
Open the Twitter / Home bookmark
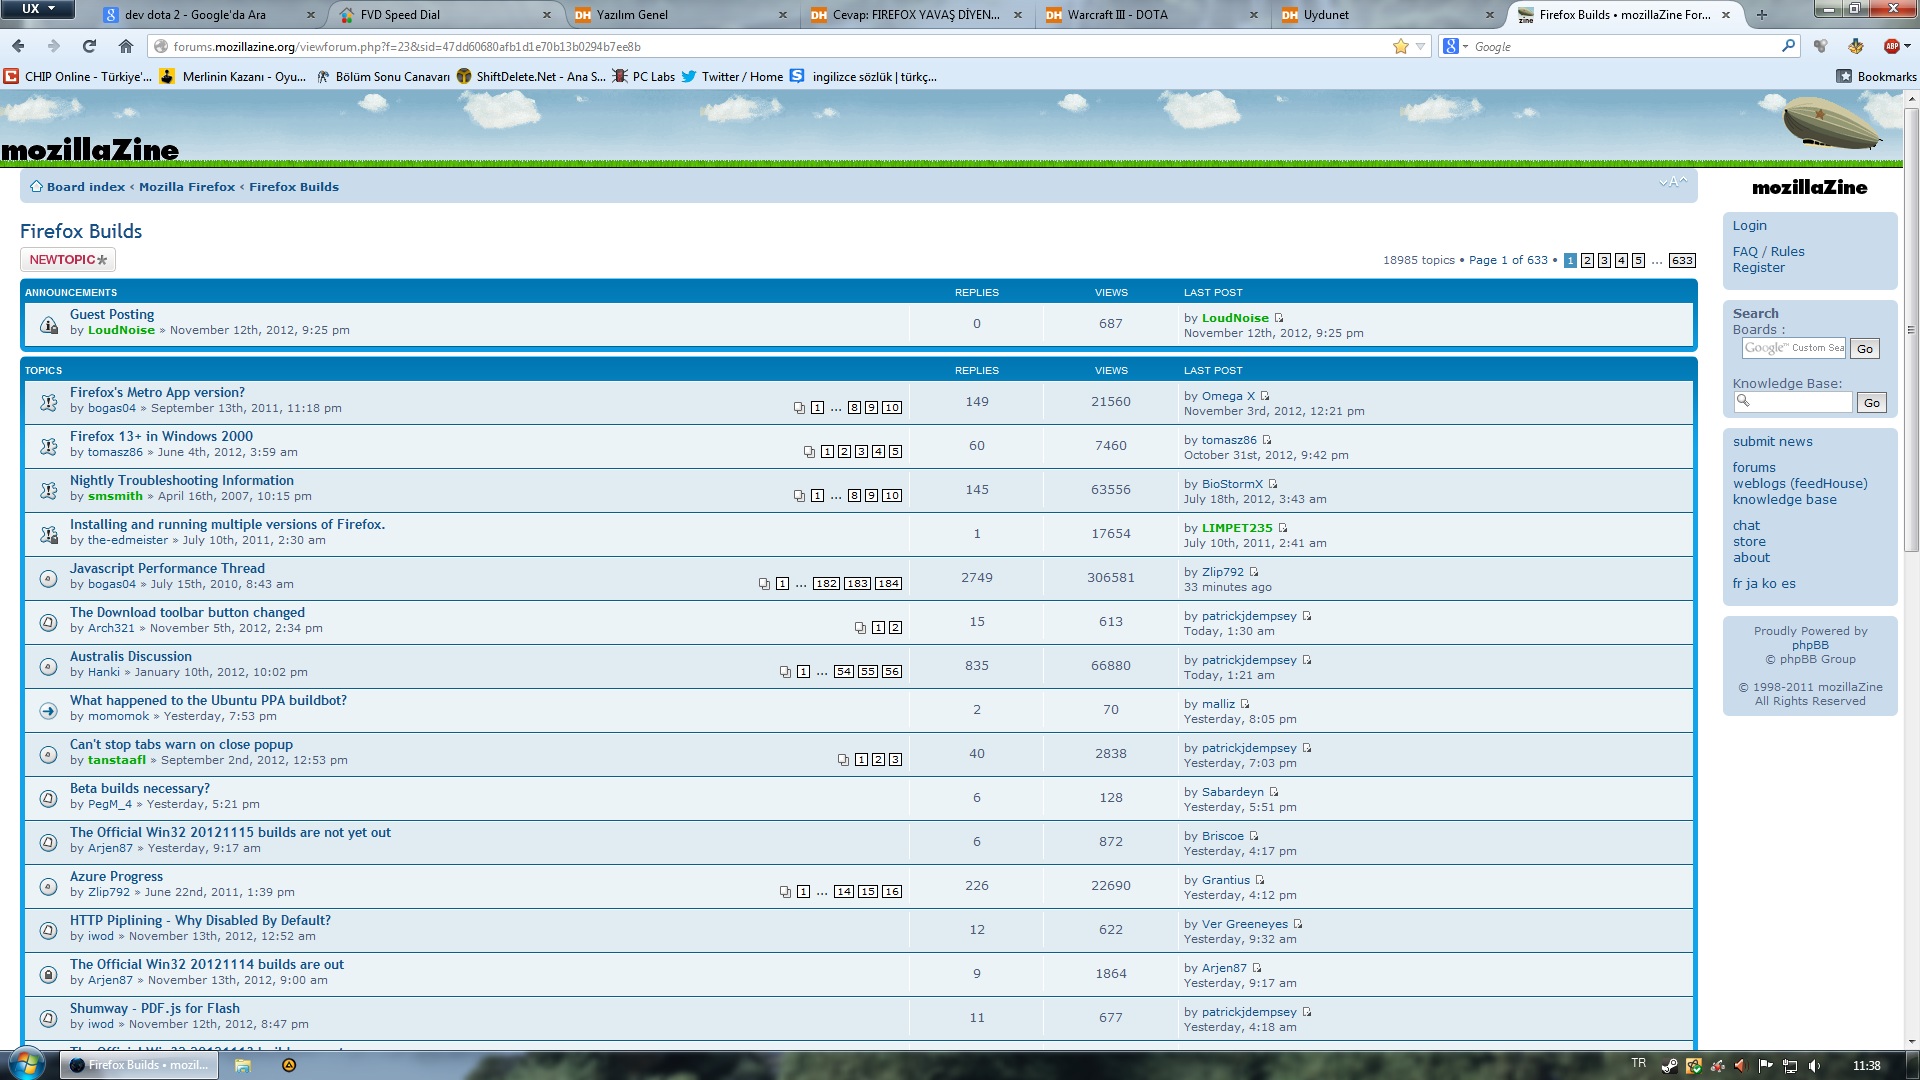click(x=733, y=76)
